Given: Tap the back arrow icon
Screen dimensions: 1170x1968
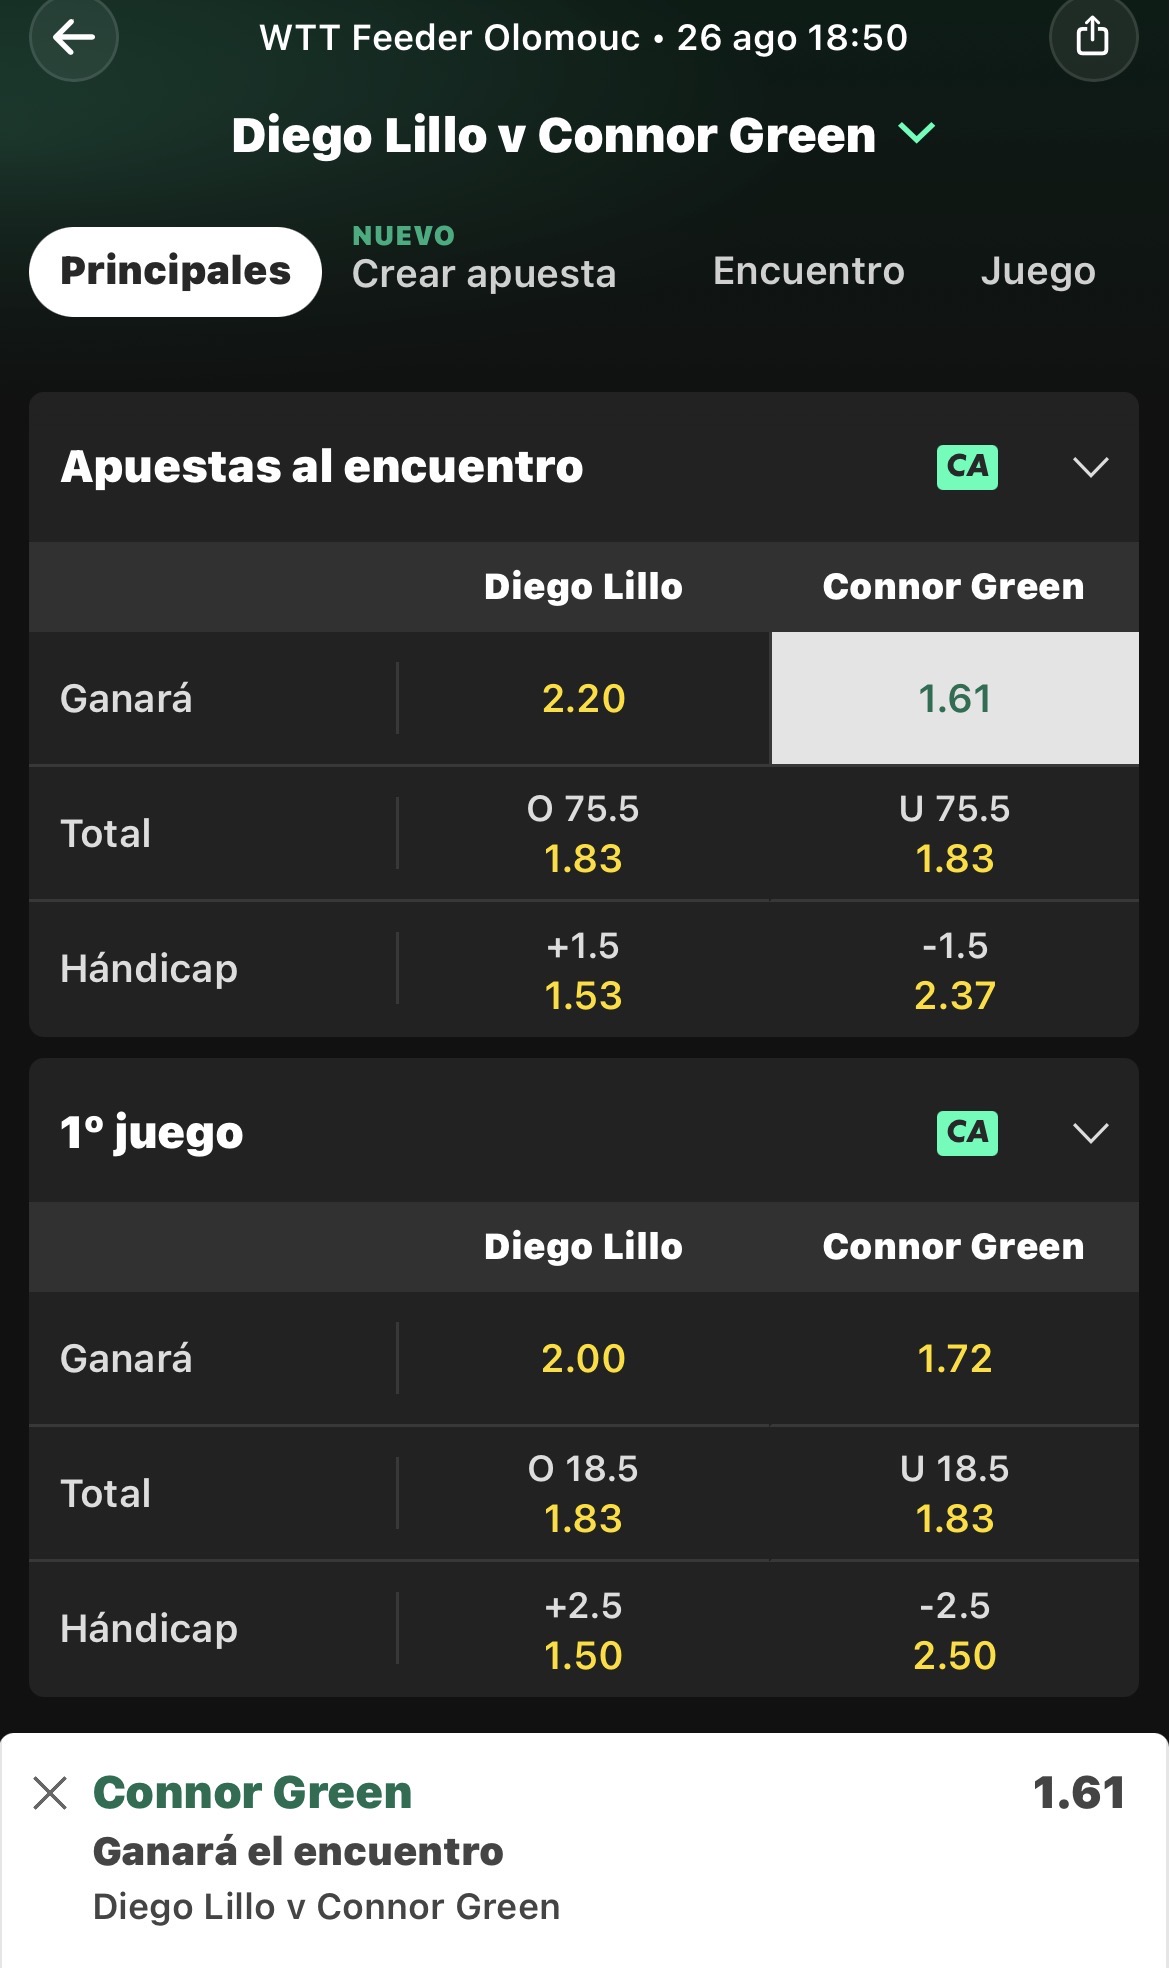Looking at the screenshot, I should pos(74,38).
